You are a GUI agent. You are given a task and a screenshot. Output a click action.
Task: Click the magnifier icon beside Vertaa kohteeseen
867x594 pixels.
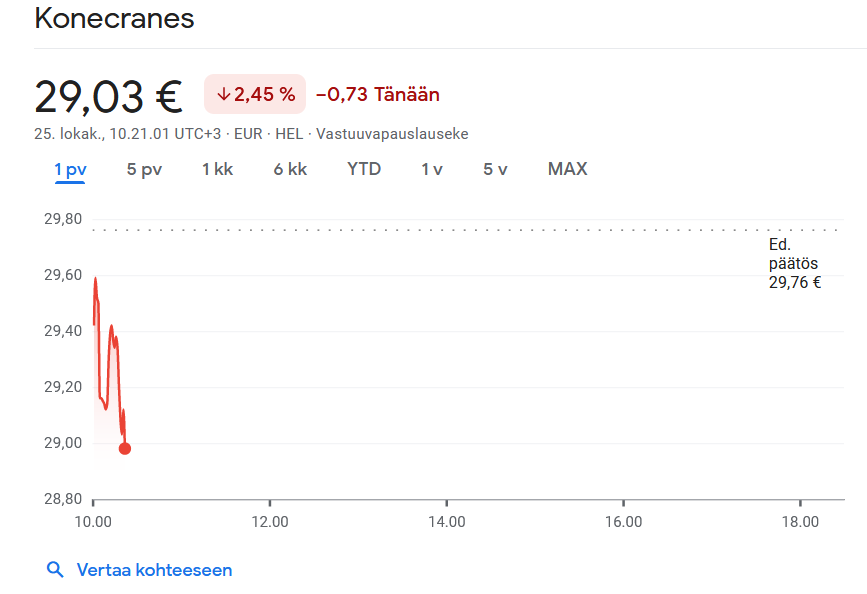(x=55, y=570)
